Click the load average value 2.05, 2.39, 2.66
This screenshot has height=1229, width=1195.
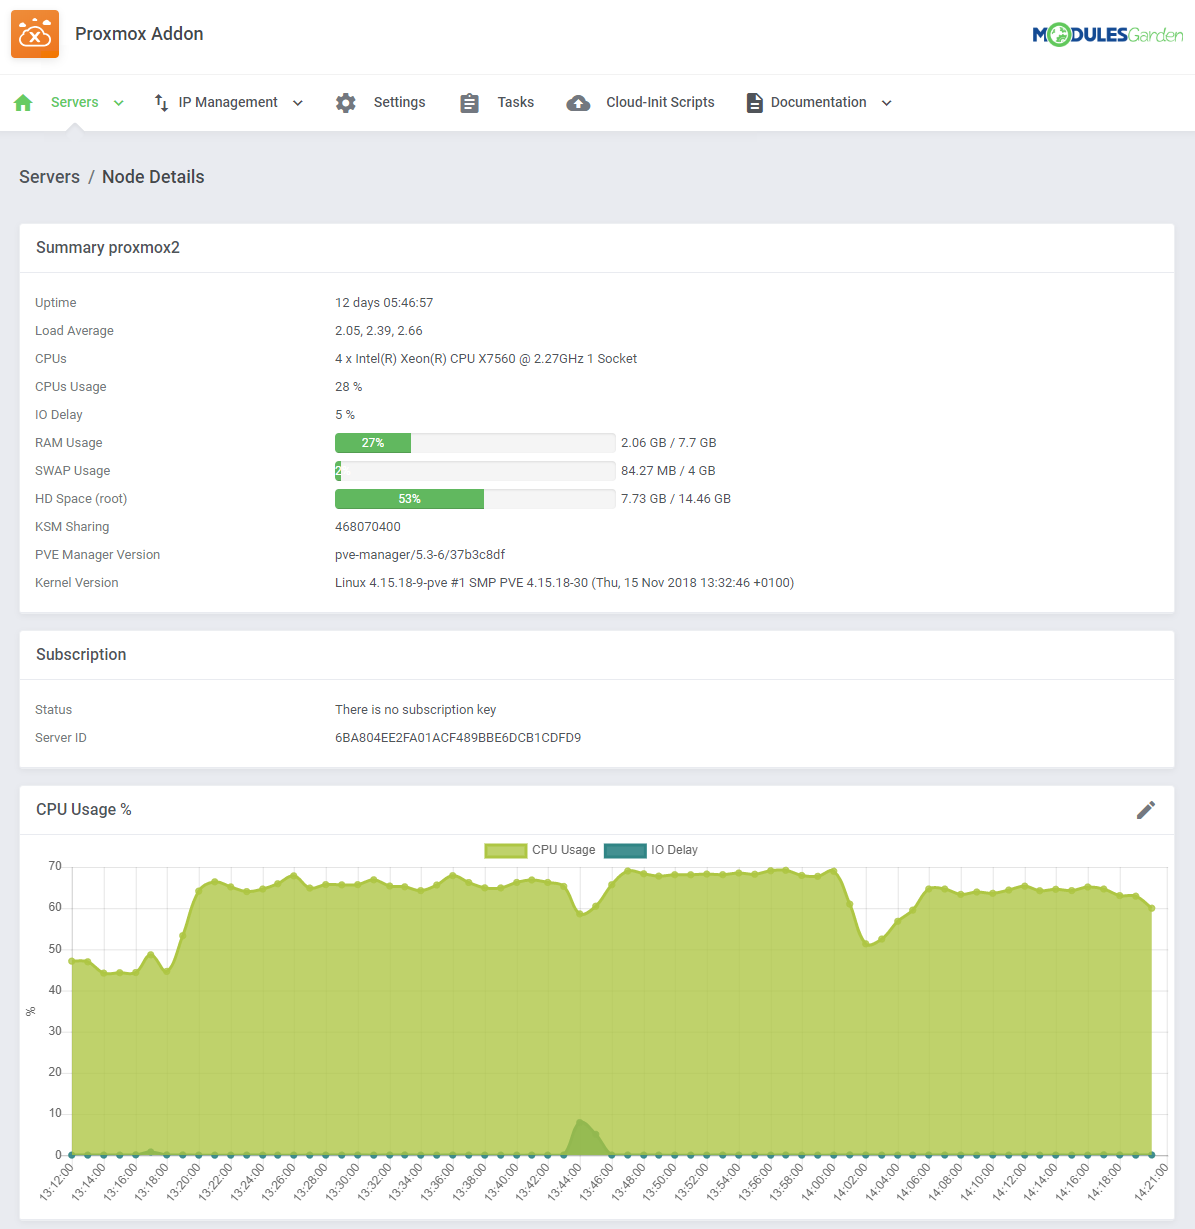pos(379,331)
